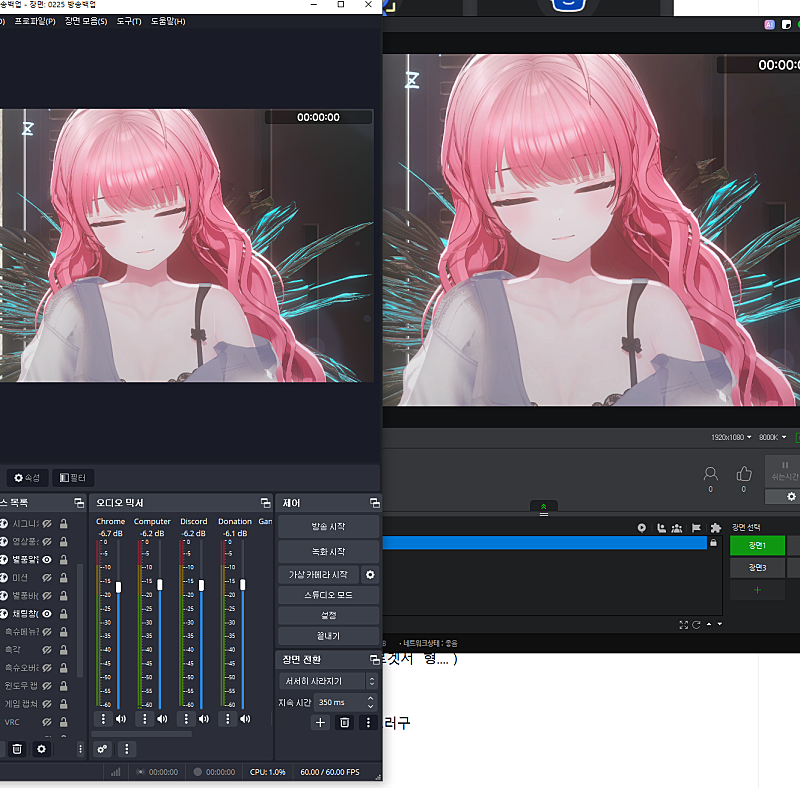The image size is (800, 788).
Task: Click the flag icon in the source toolbar
Action: point(696,528)
